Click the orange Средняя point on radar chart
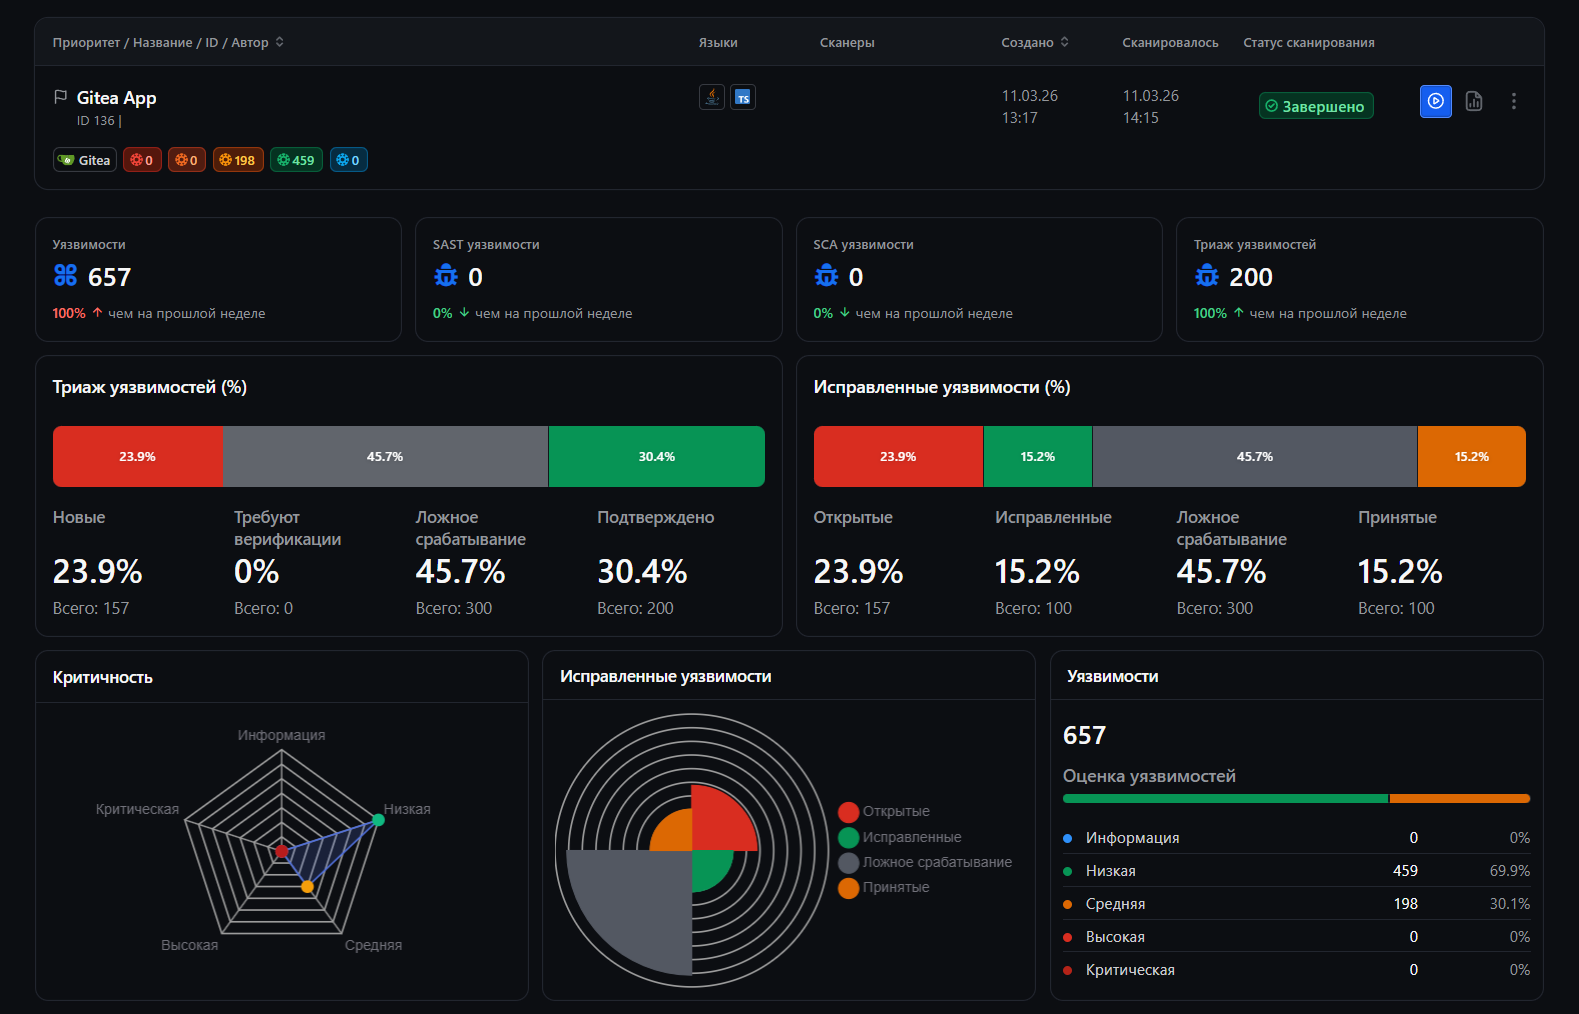 pyautogui.click(x=307, y=887)
